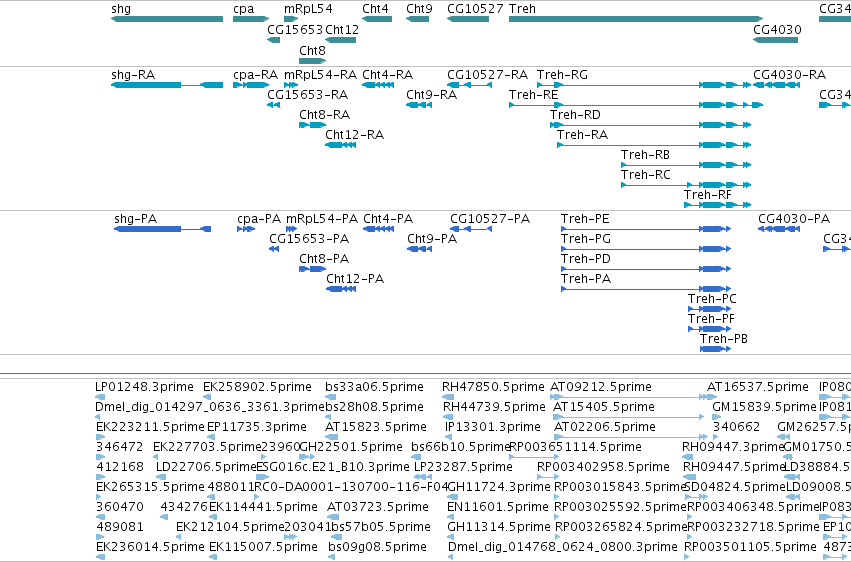851x562 pixels.
Task: Click the Treh-PG protein feature
Action: coord(646,249)
